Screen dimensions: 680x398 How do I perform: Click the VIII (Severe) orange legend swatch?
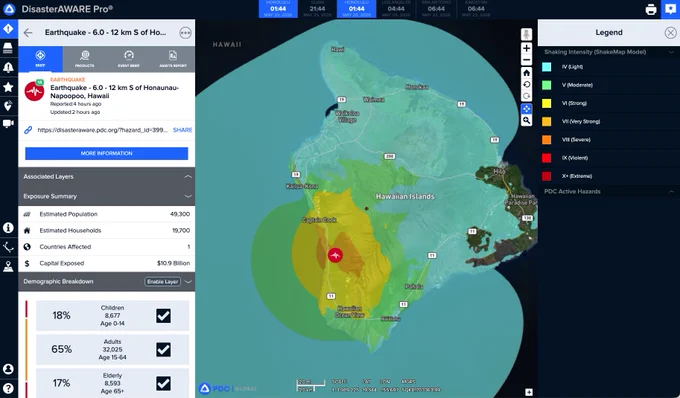[x=546, y=140]
